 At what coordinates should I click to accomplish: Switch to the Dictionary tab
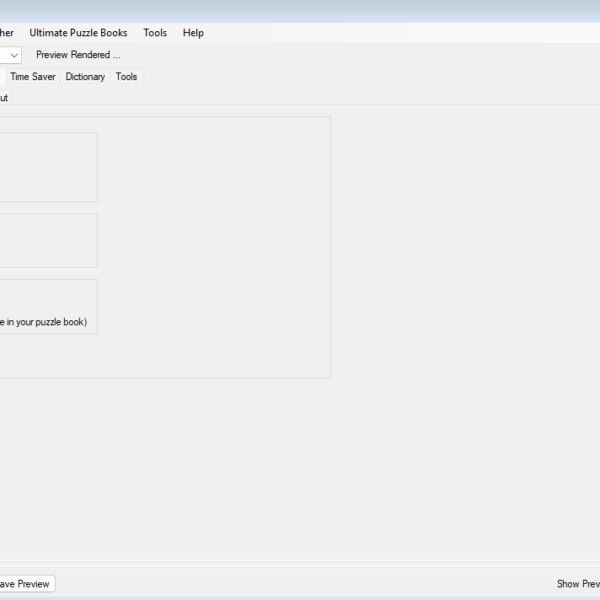[x=85, y=76]
